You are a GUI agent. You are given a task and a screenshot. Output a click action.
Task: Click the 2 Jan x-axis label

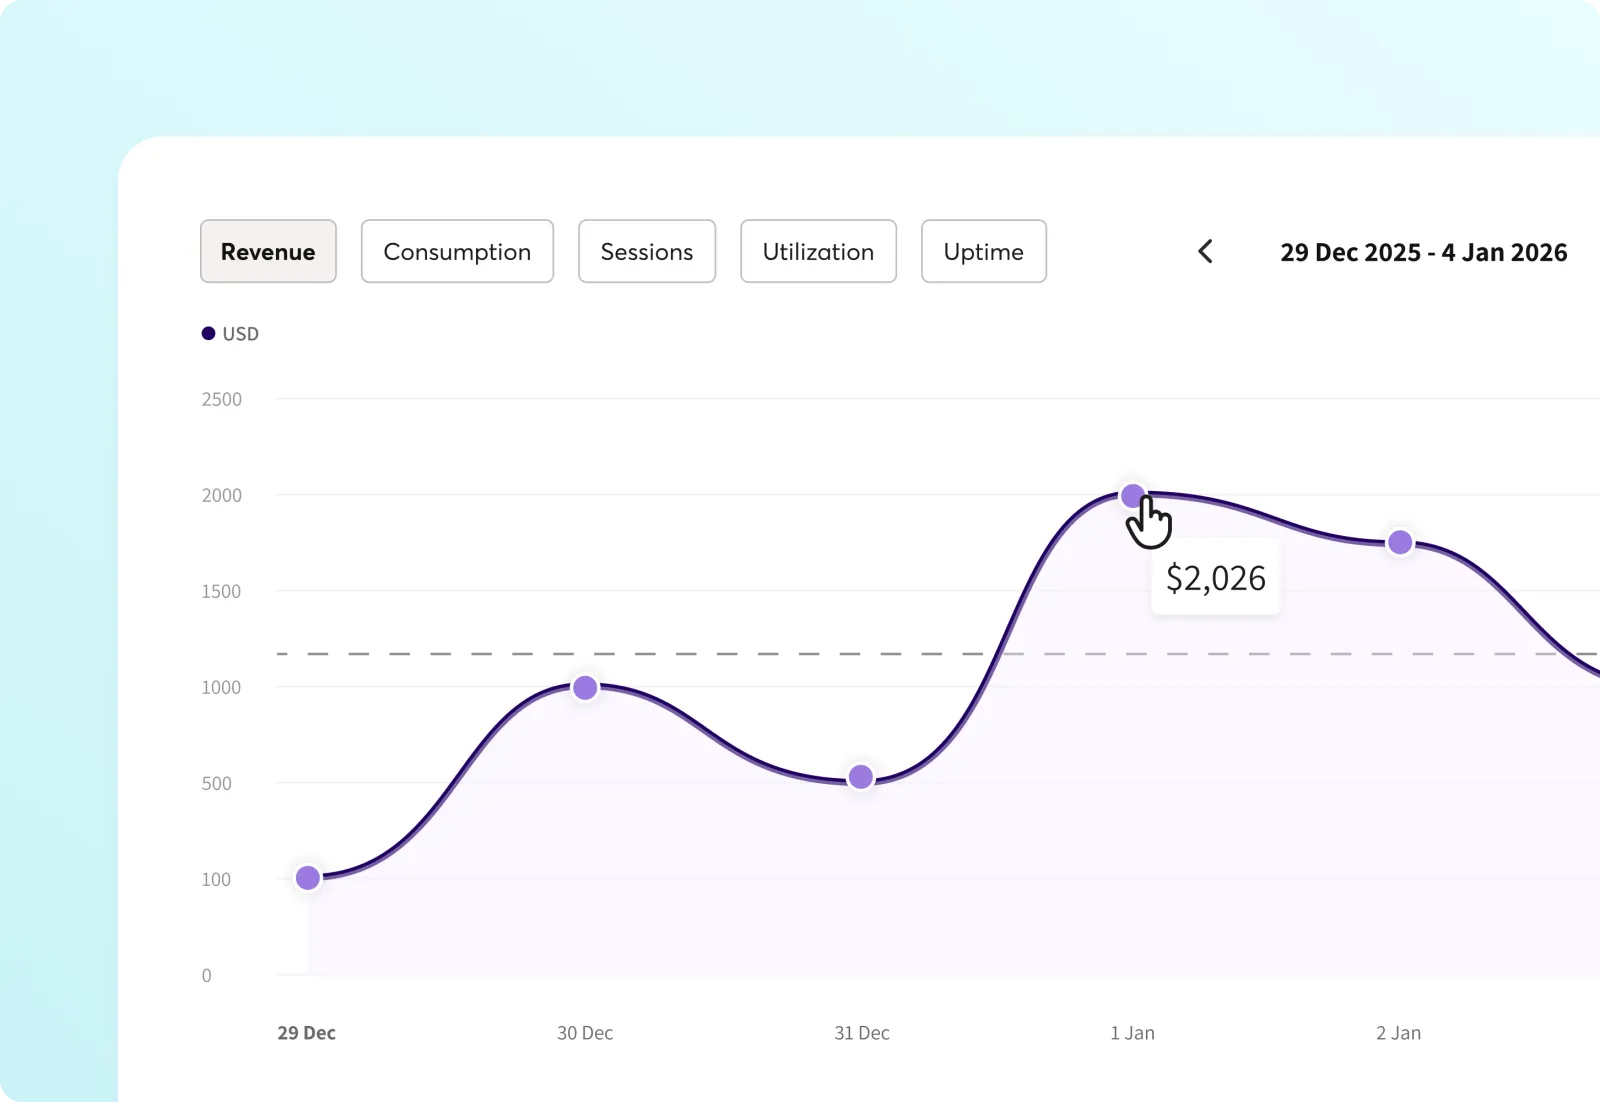[1398, 1033]
